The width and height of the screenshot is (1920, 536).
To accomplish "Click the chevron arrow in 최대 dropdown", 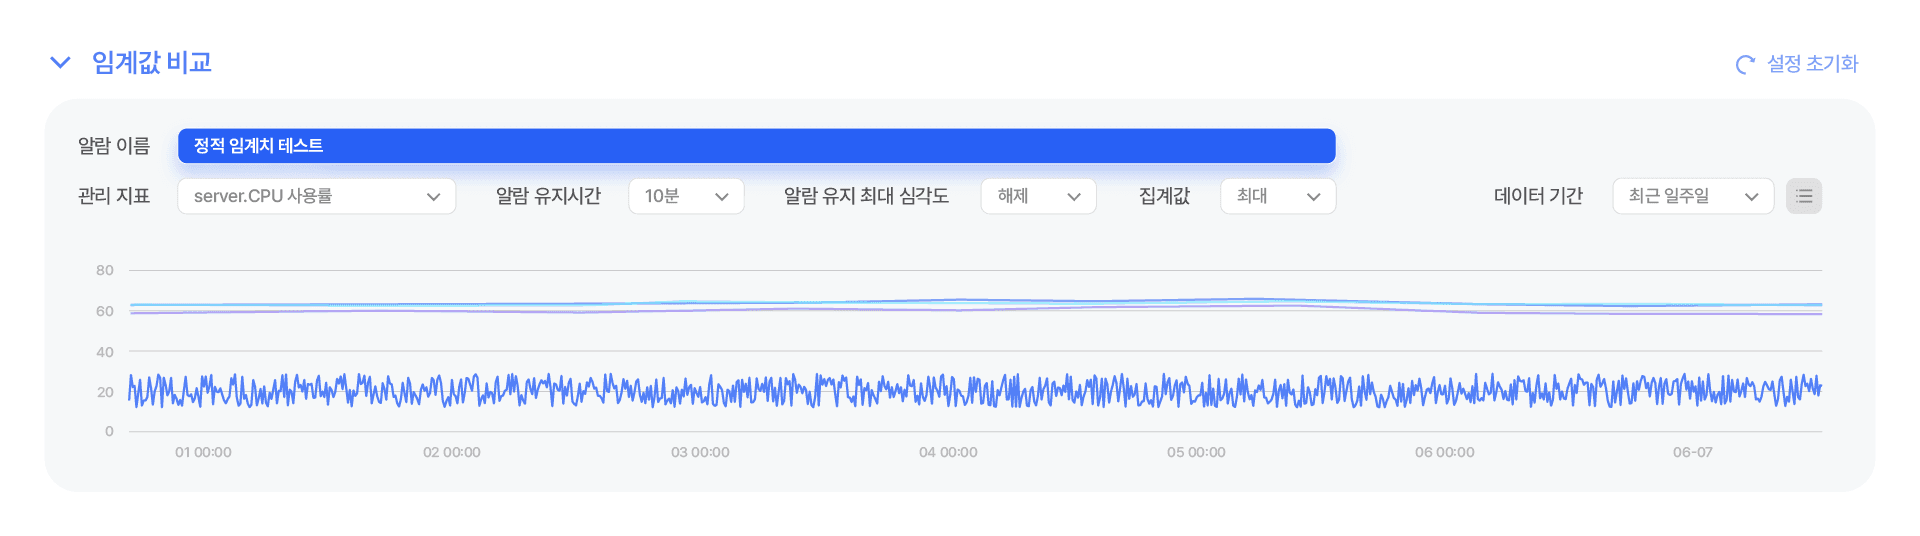I will pos(1314,197).
